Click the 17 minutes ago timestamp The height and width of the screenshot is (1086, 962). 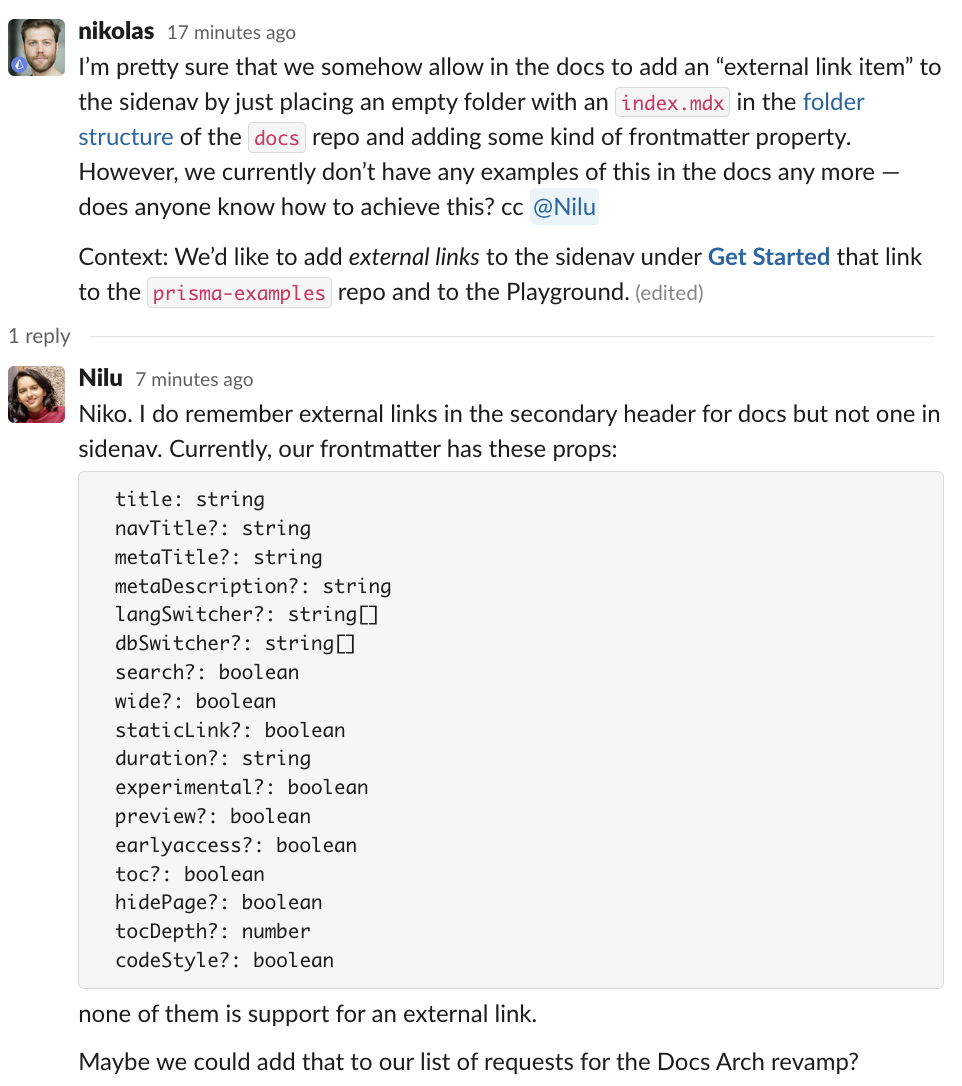pyautogui.click(x=231, y=32)
